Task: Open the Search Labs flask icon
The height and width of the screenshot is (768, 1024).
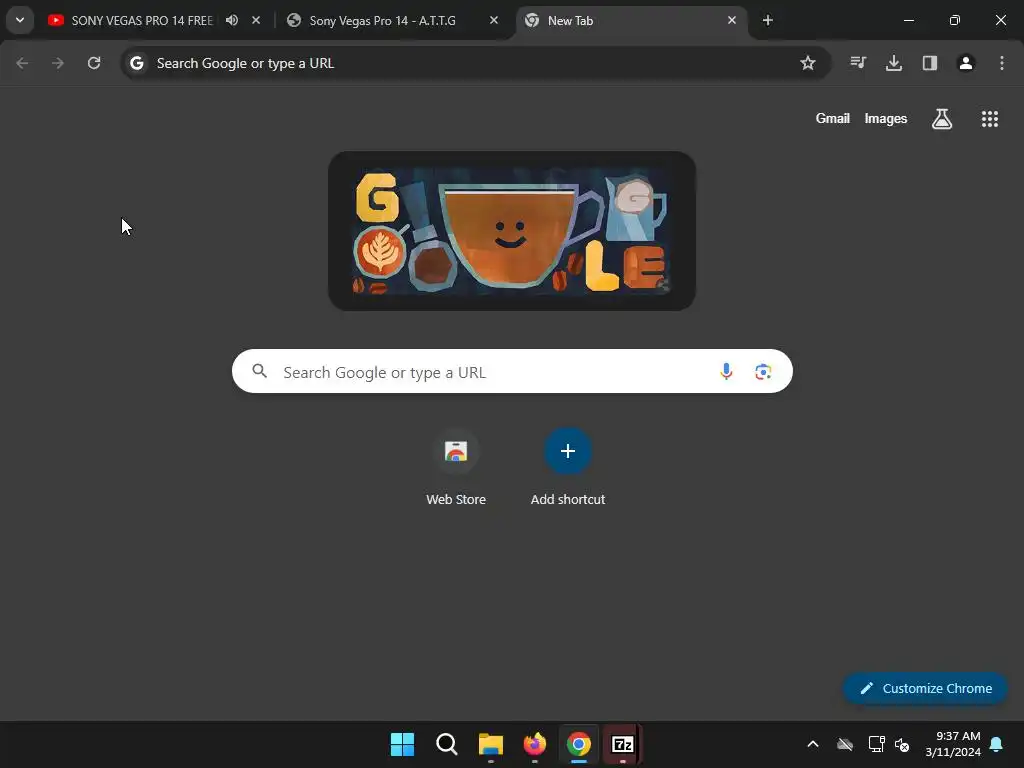Action: click(x=942, y=119)
